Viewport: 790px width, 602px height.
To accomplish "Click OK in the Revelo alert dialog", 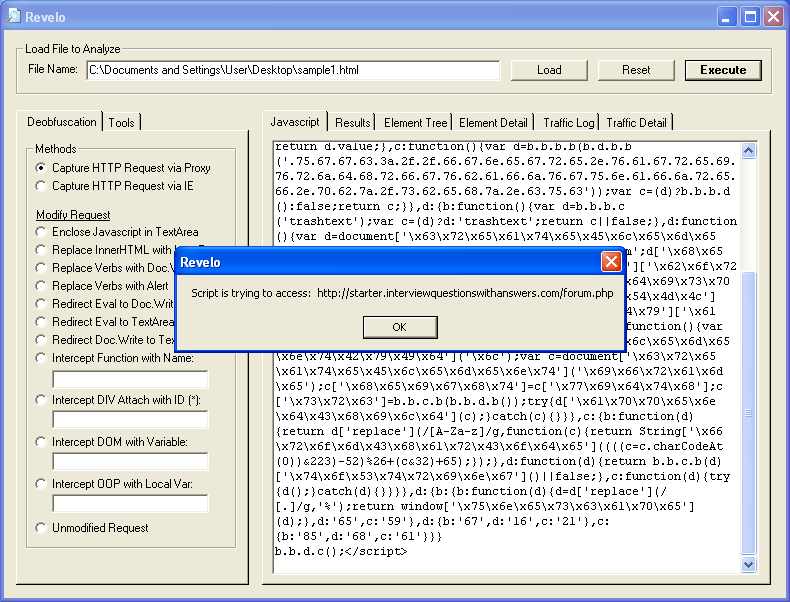I will click(x=400, y=327).
